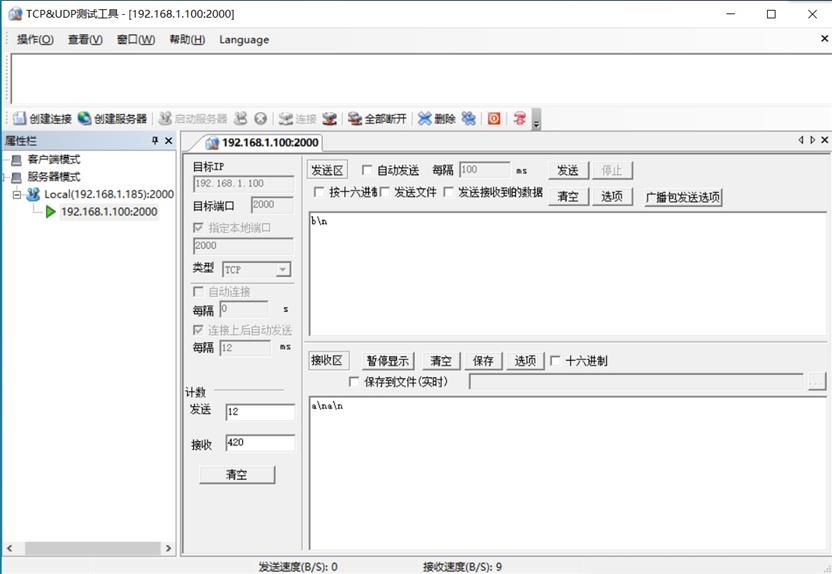Click the delete-all icon right of 删除
The image size is (832, 574).
(x=469, y=118)
